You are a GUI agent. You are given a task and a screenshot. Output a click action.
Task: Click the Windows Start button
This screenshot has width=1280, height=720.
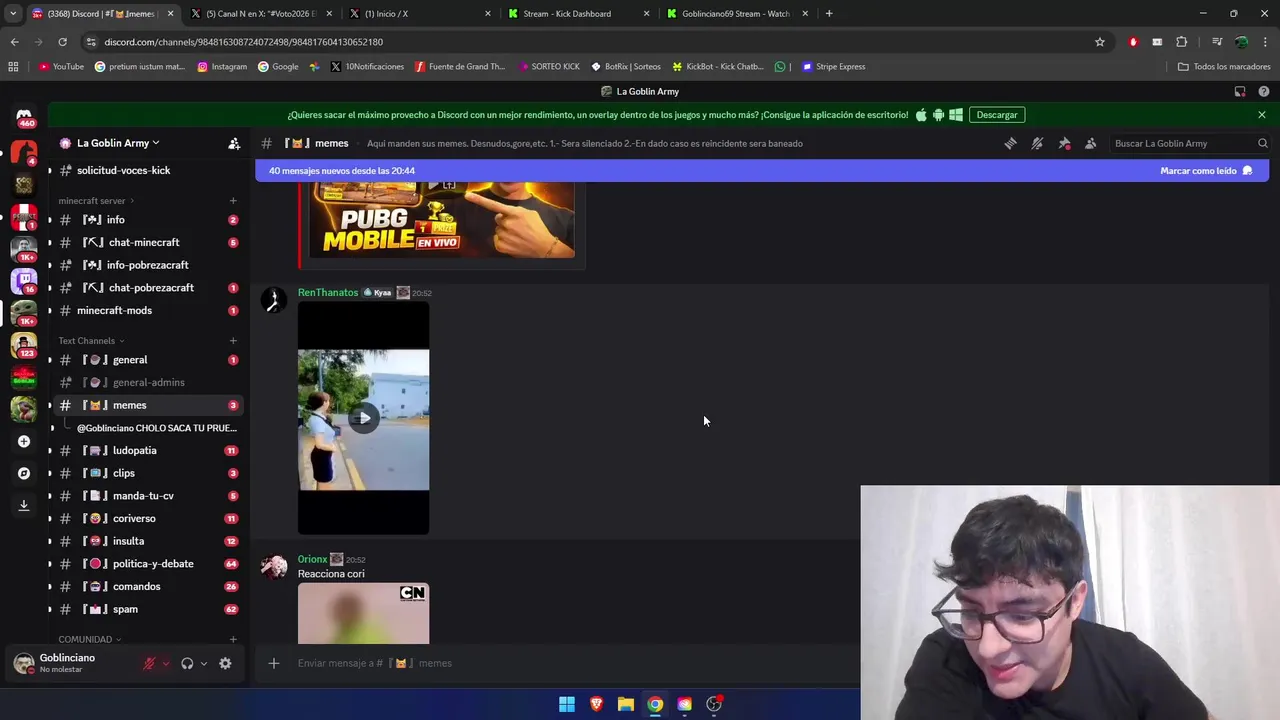click(x=567, y=704)
